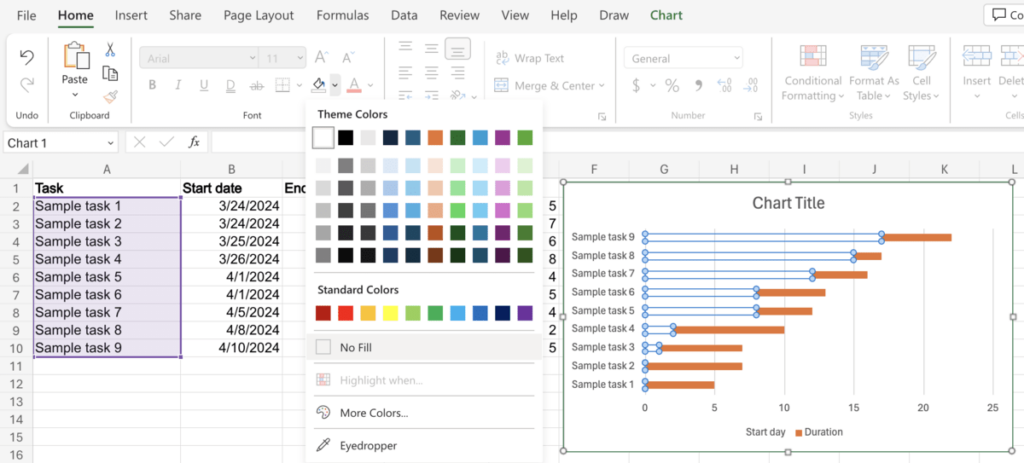Click Decrease Font Size icon
This screenshot has width=1024, height=463.
[x=347, y=58]
